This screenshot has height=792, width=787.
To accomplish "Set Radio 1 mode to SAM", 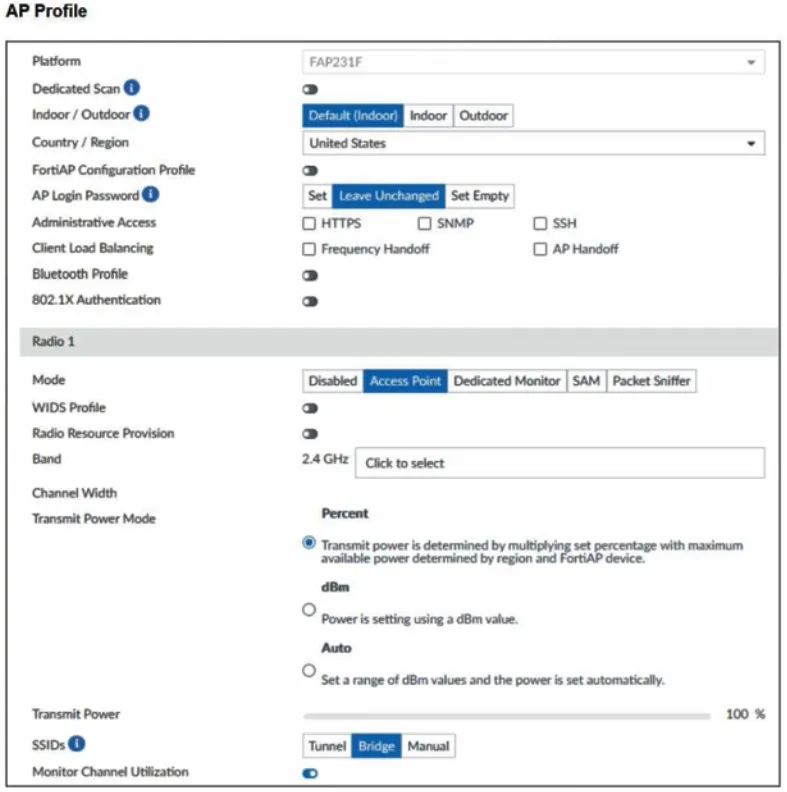I will click(x=586, y=381).
